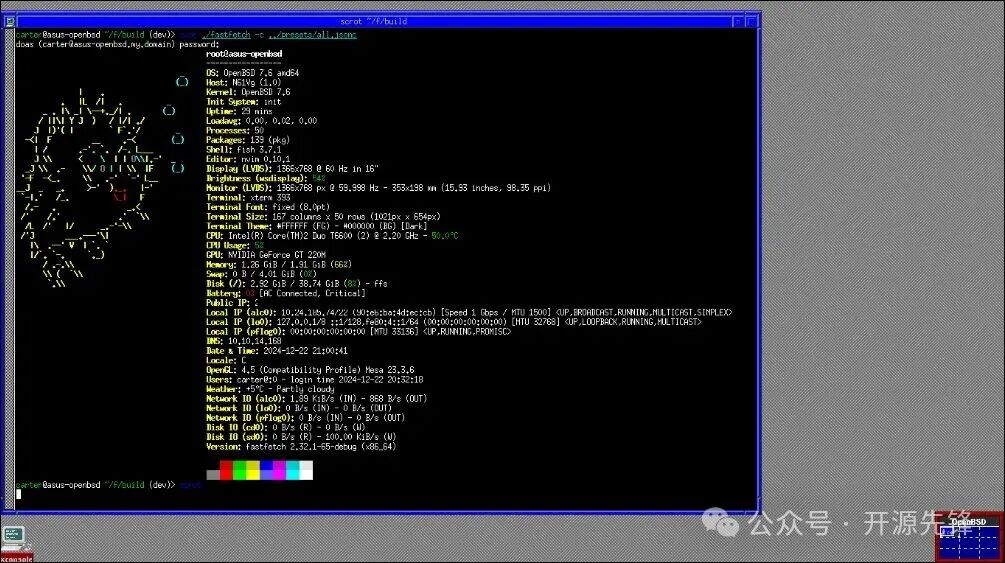This screenshot has height=563, width=1005.
Task: Click the OpenBSD label of the pager
Action: tap(968, 522)
